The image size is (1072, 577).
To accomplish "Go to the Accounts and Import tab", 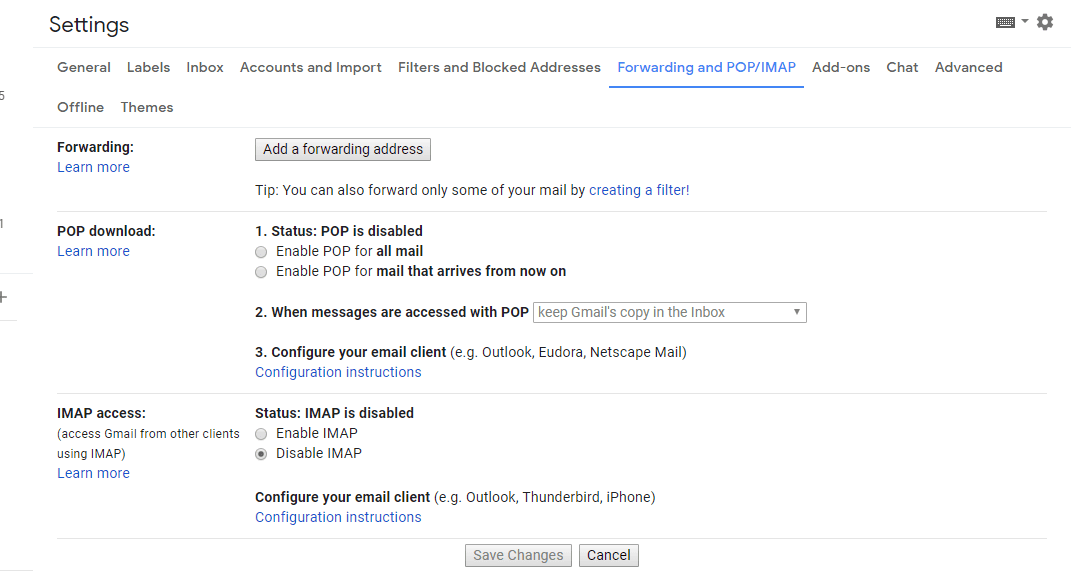I will (x=310, y=68).
